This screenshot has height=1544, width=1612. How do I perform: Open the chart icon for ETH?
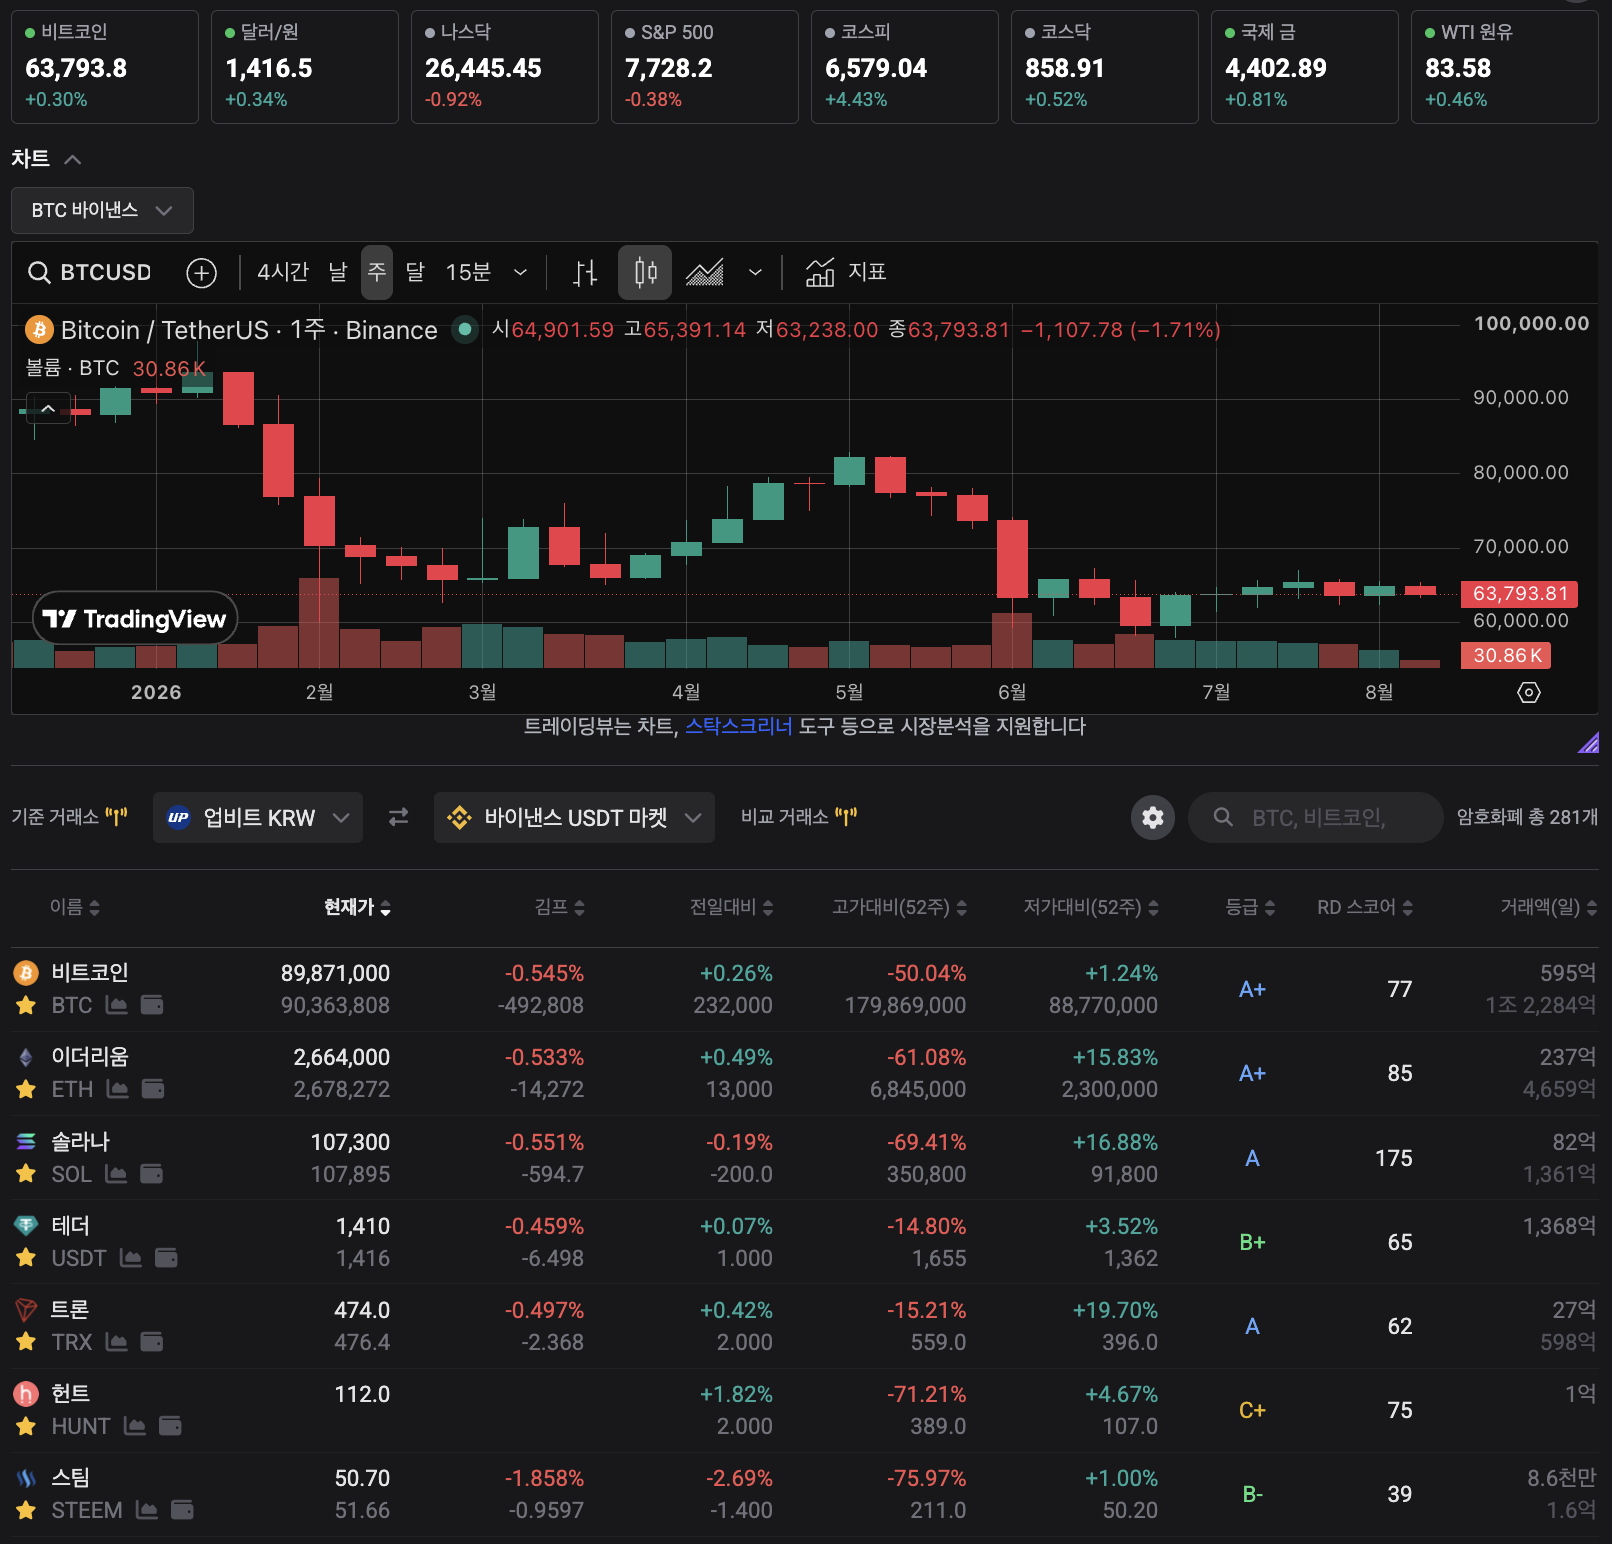click(118, 1089)
